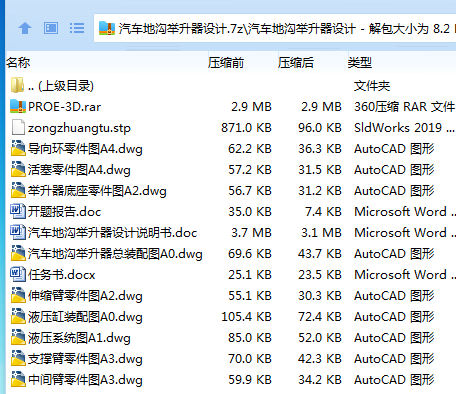Viewport: 456px width, 394px height.
Task: Click Microsoft Word type of 任务书.docx
Action: click(x=405, y=275)
